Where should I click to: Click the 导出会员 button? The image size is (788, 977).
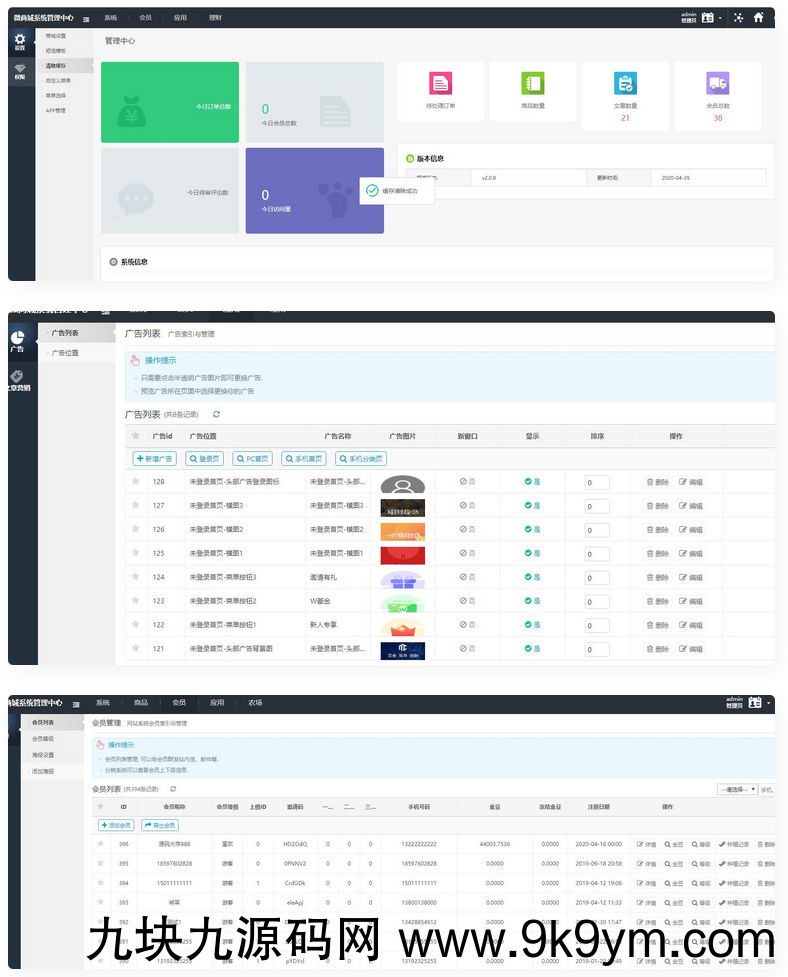coord(160,825)
